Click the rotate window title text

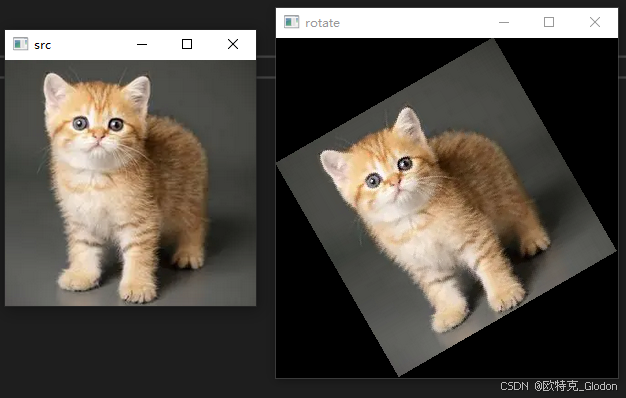point(322,23)
